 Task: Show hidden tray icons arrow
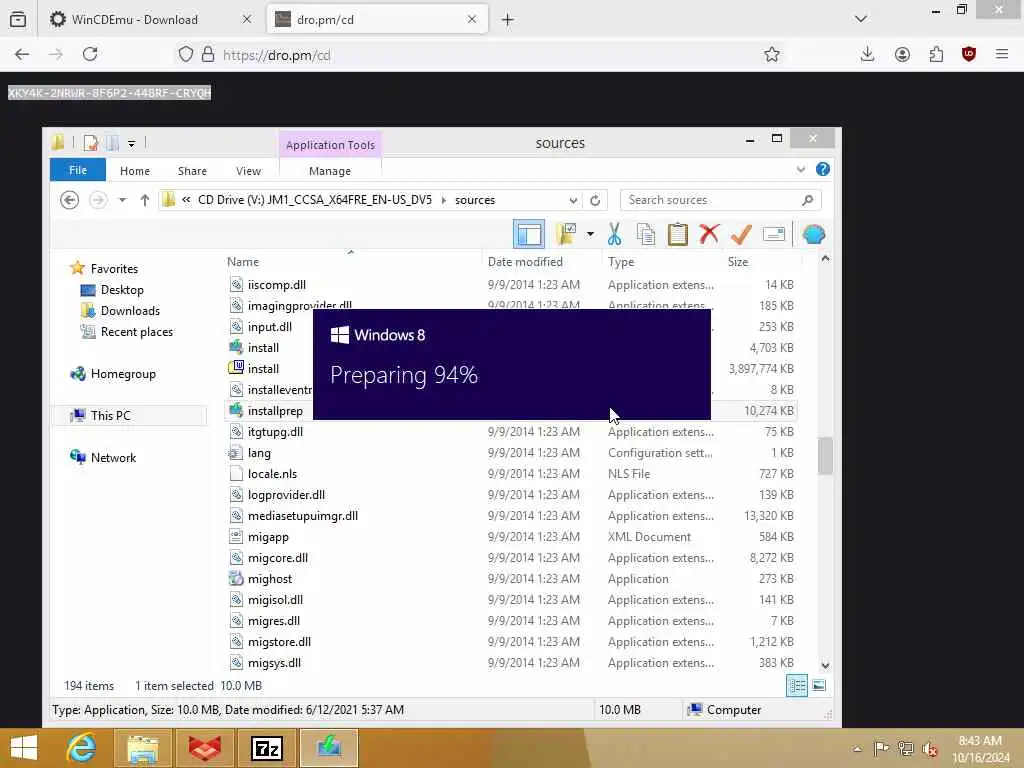(x=857, y=748)
